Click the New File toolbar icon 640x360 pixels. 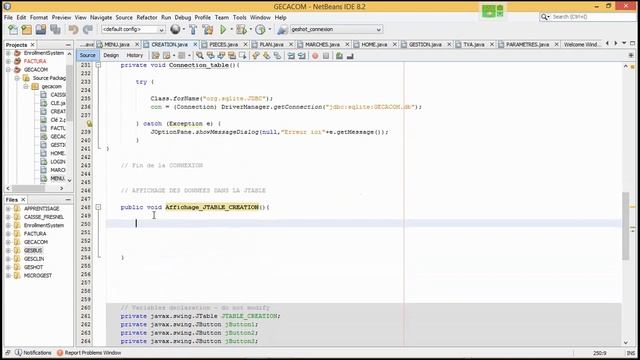pos(13,29)
